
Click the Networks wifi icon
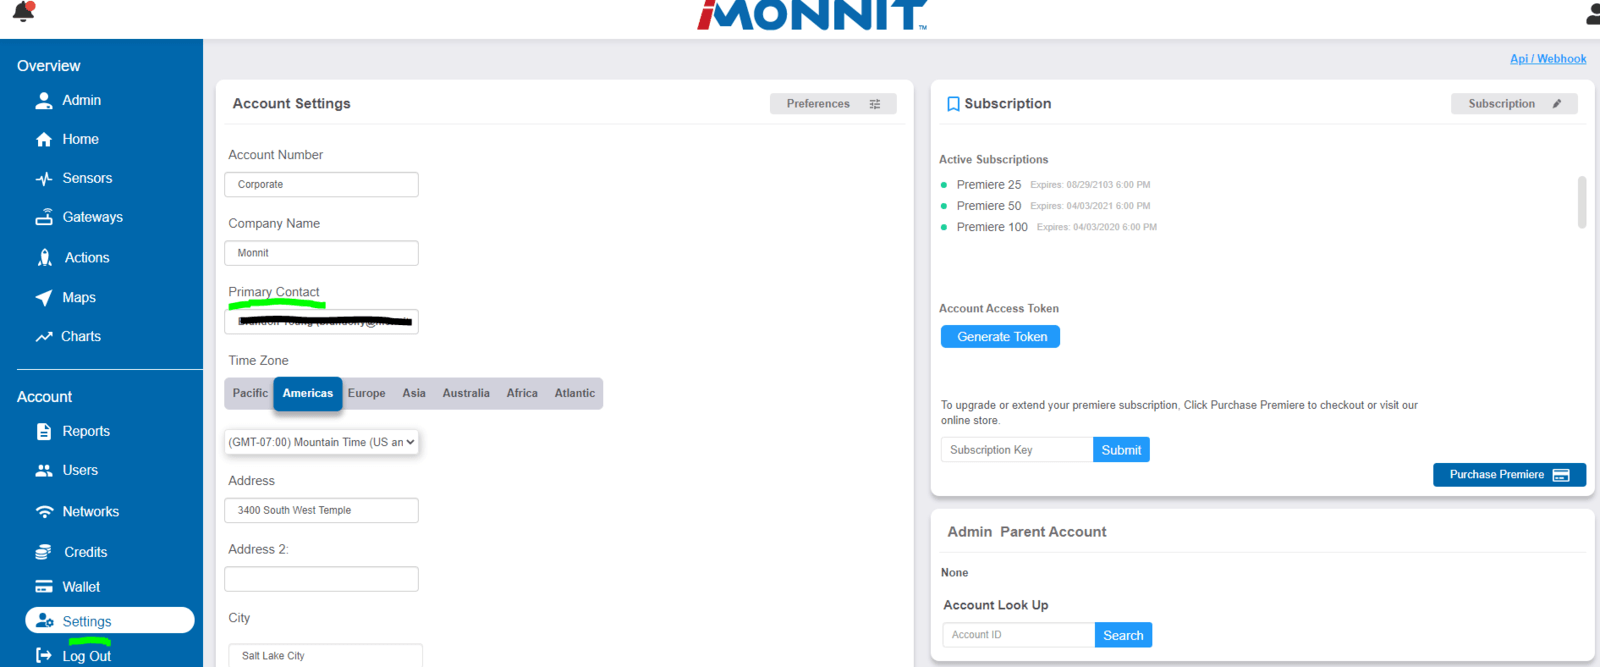click(x=44, y=512)
